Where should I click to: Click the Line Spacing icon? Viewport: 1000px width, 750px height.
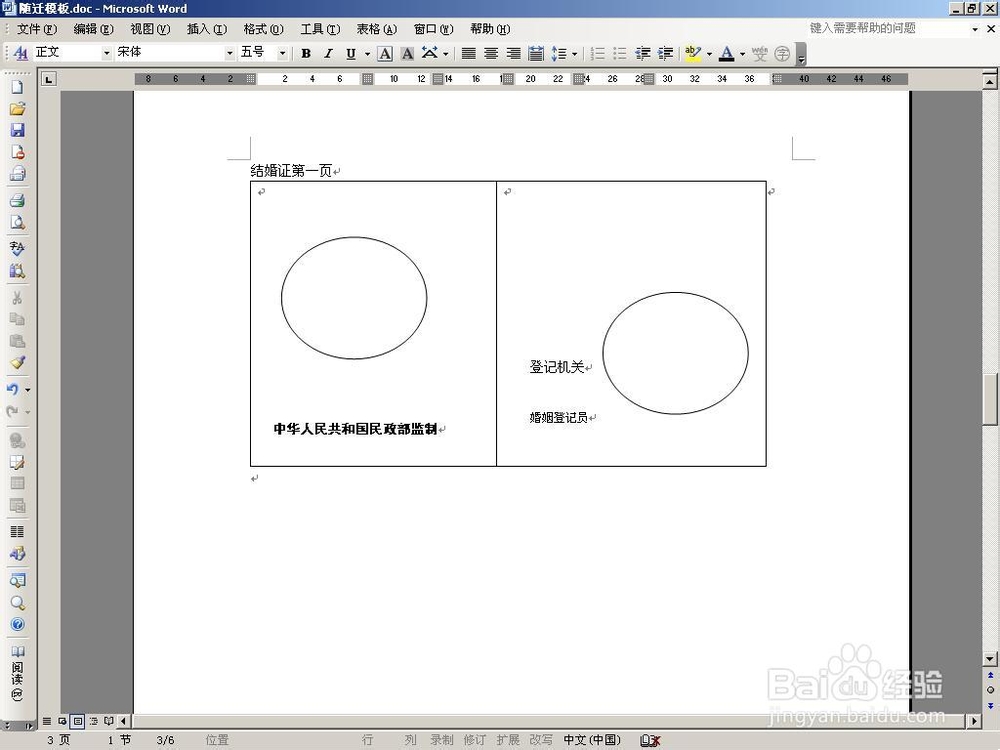[559, 54]
